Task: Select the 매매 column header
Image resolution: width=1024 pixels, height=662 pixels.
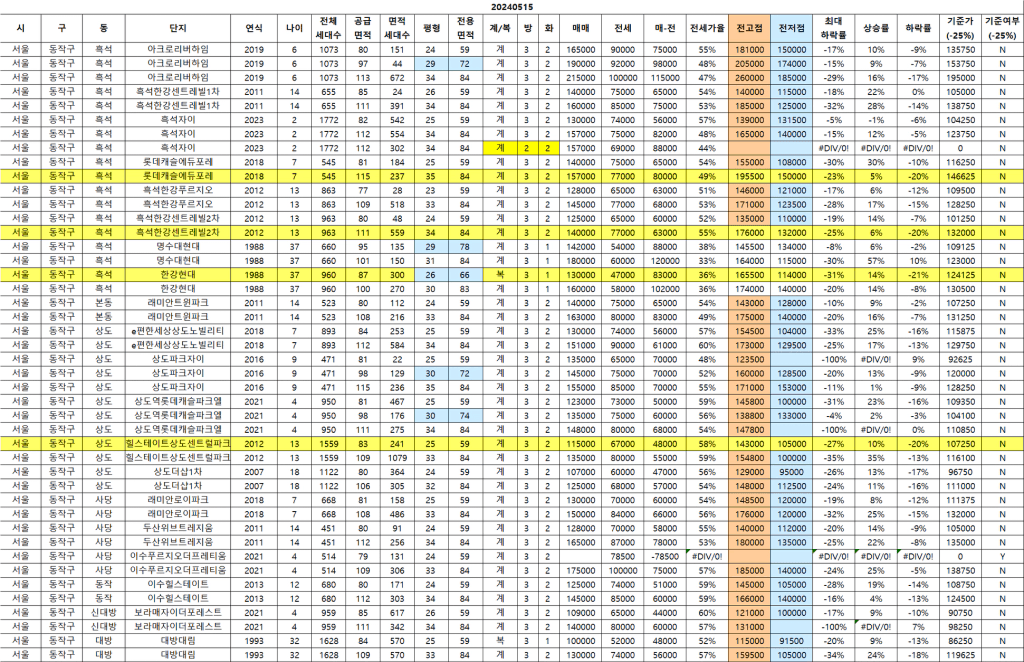Action: [581, 28]
